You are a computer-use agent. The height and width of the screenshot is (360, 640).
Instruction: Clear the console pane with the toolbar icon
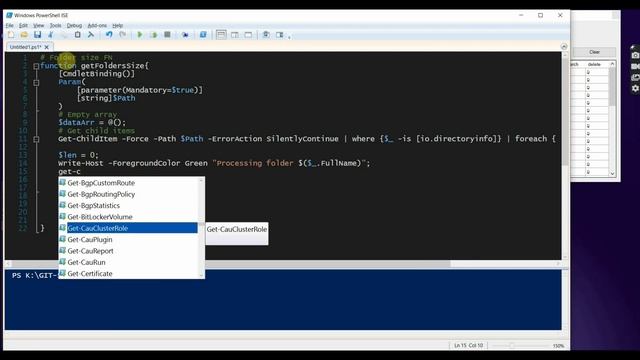tap(91, 35)
